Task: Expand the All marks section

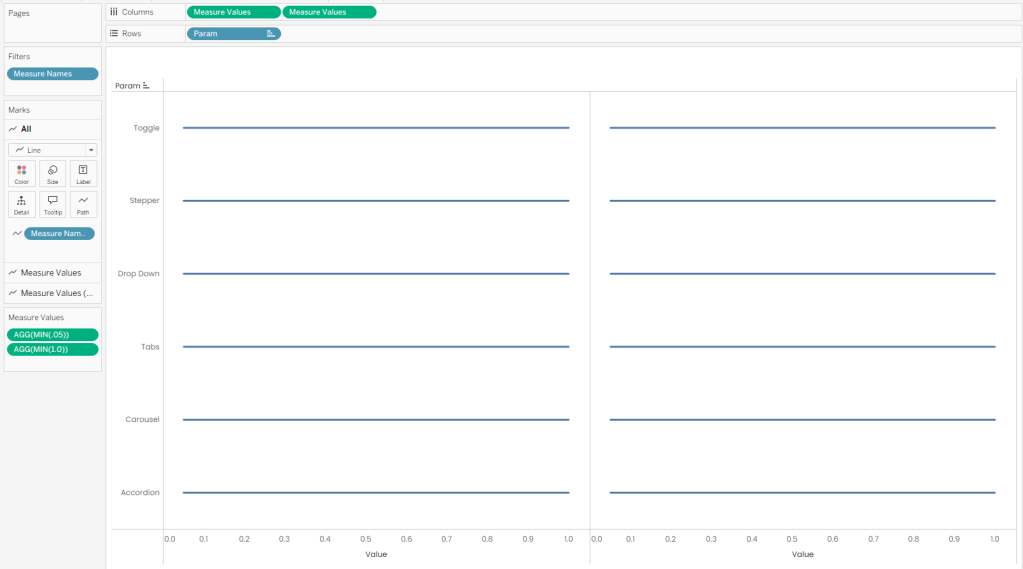Action: (53, 129)
